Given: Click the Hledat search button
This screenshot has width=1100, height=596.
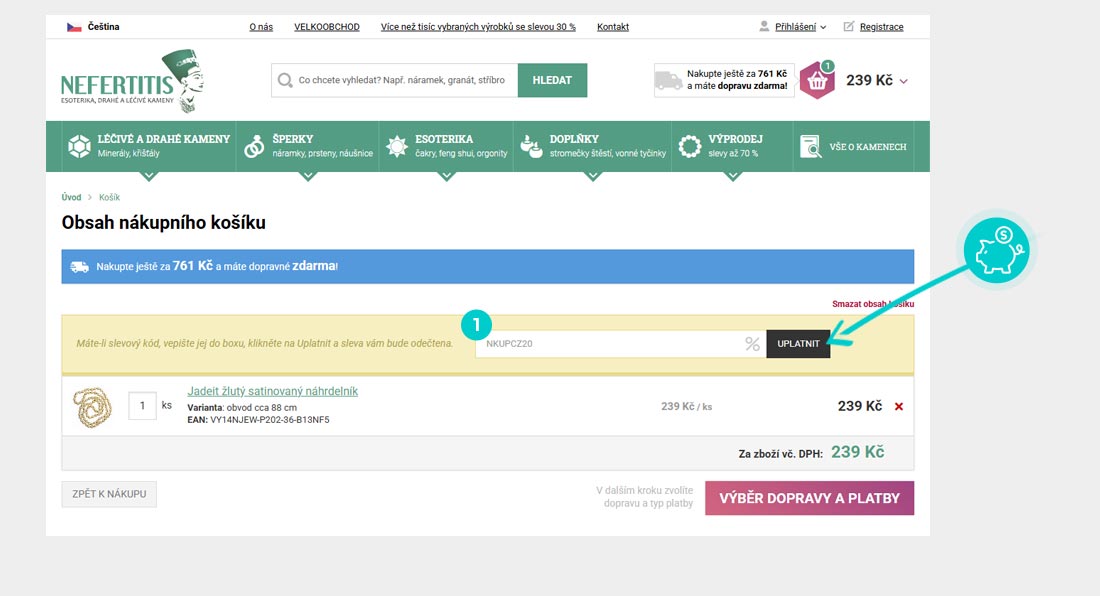Looking at the screenshot, I should click(552, 80).
